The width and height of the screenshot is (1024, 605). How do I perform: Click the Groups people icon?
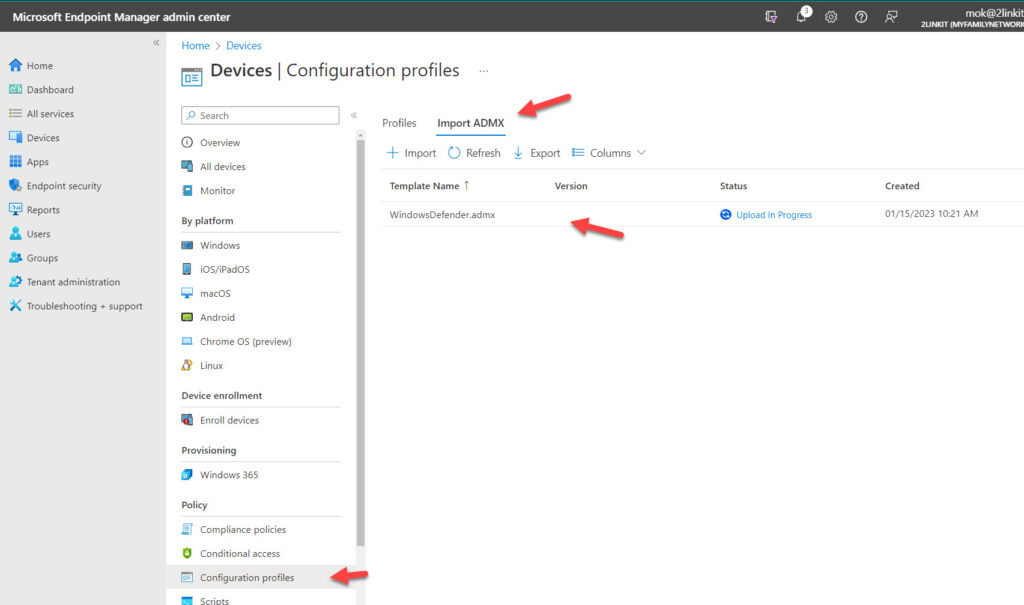(15, 257)
